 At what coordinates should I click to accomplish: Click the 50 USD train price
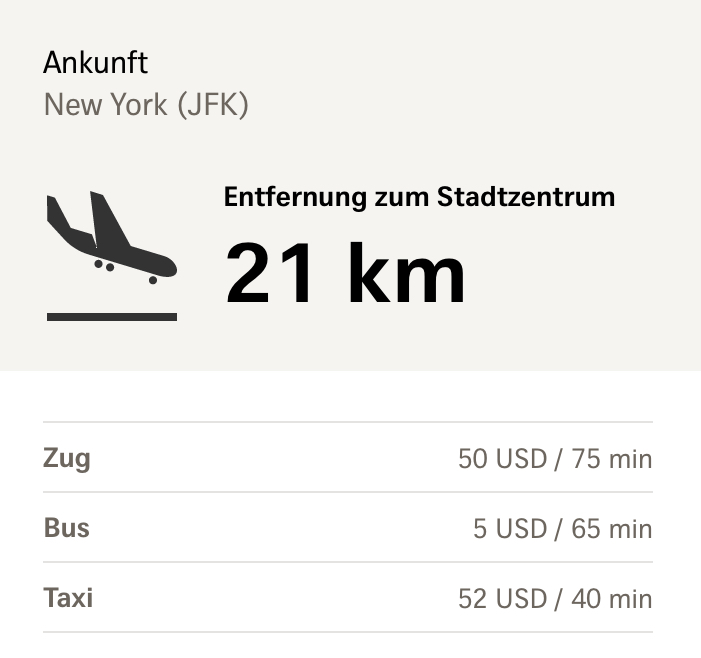tap(502, 459)
